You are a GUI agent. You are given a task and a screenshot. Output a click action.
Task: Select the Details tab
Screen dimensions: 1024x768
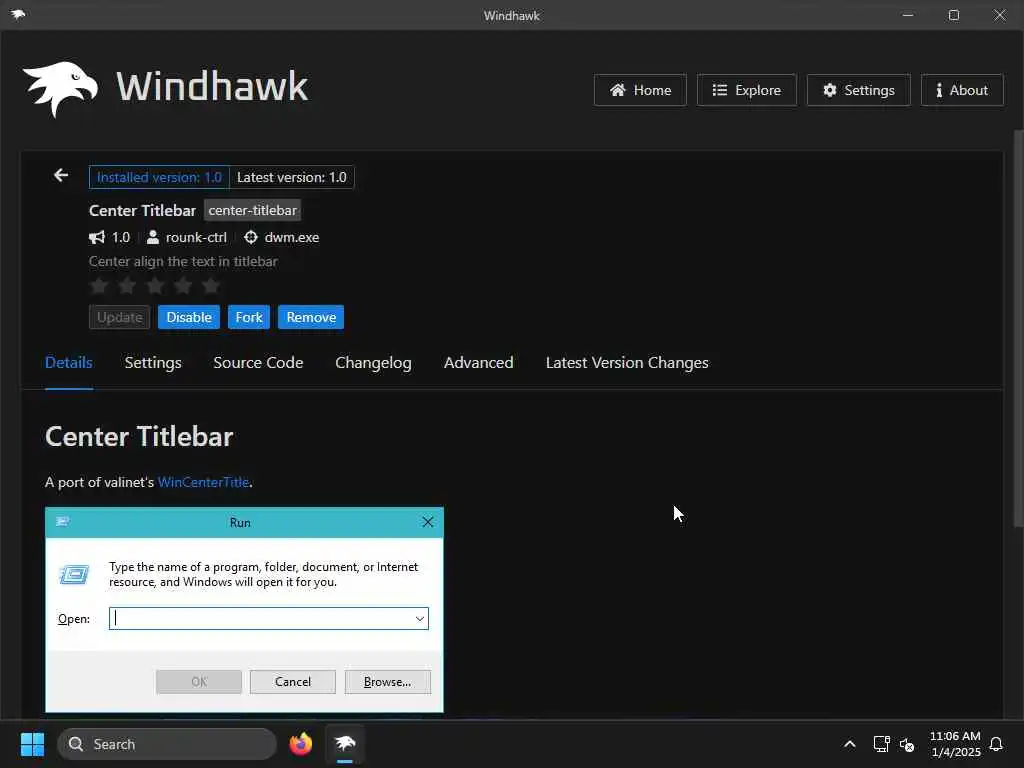tap(69, 363)
